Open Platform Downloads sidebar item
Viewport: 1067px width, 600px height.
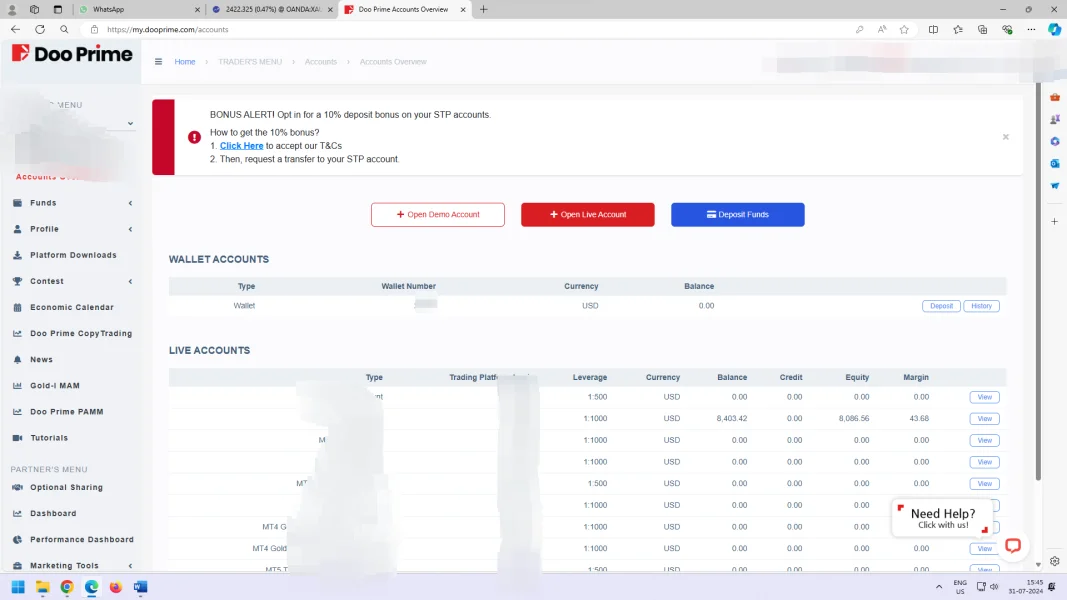tap(73, 255)
